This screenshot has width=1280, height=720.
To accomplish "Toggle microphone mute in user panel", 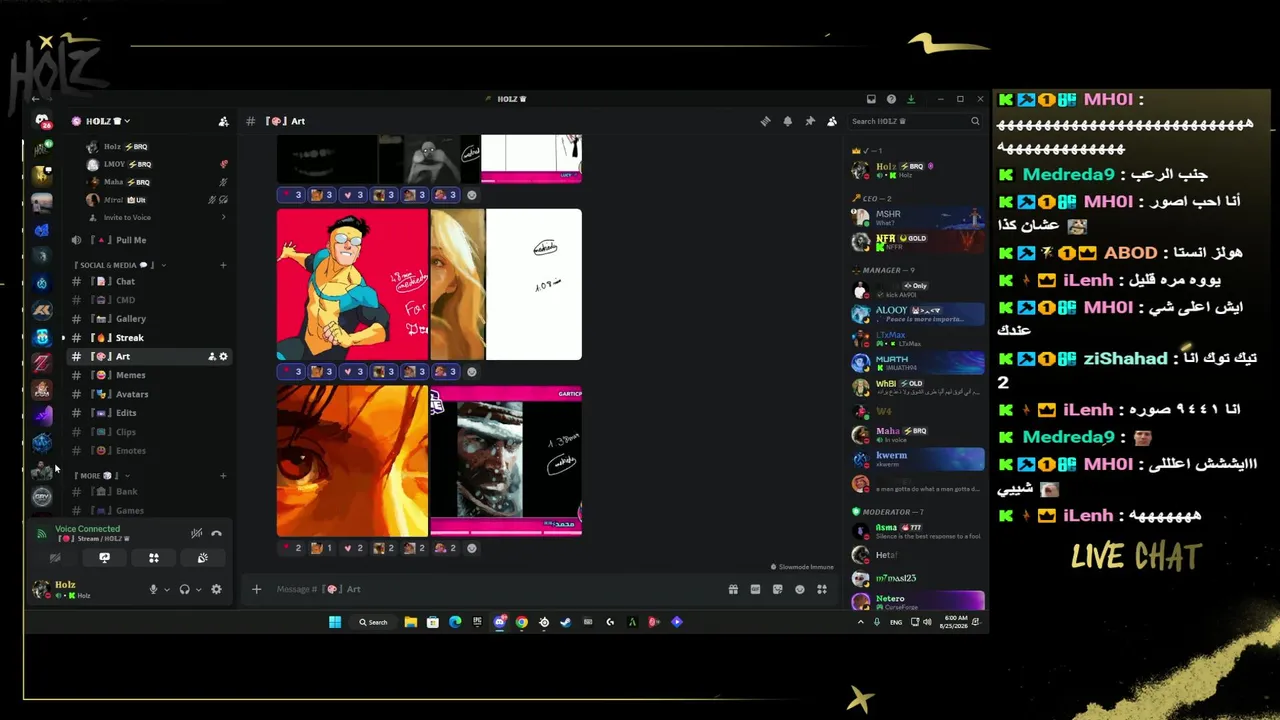I will pyautogui.click(x=153, y=590).
